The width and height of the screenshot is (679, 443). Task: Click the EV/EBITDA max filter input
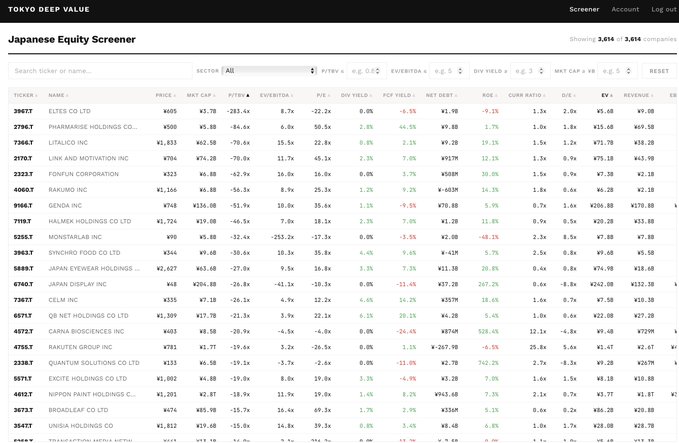(x=449, y=71)
